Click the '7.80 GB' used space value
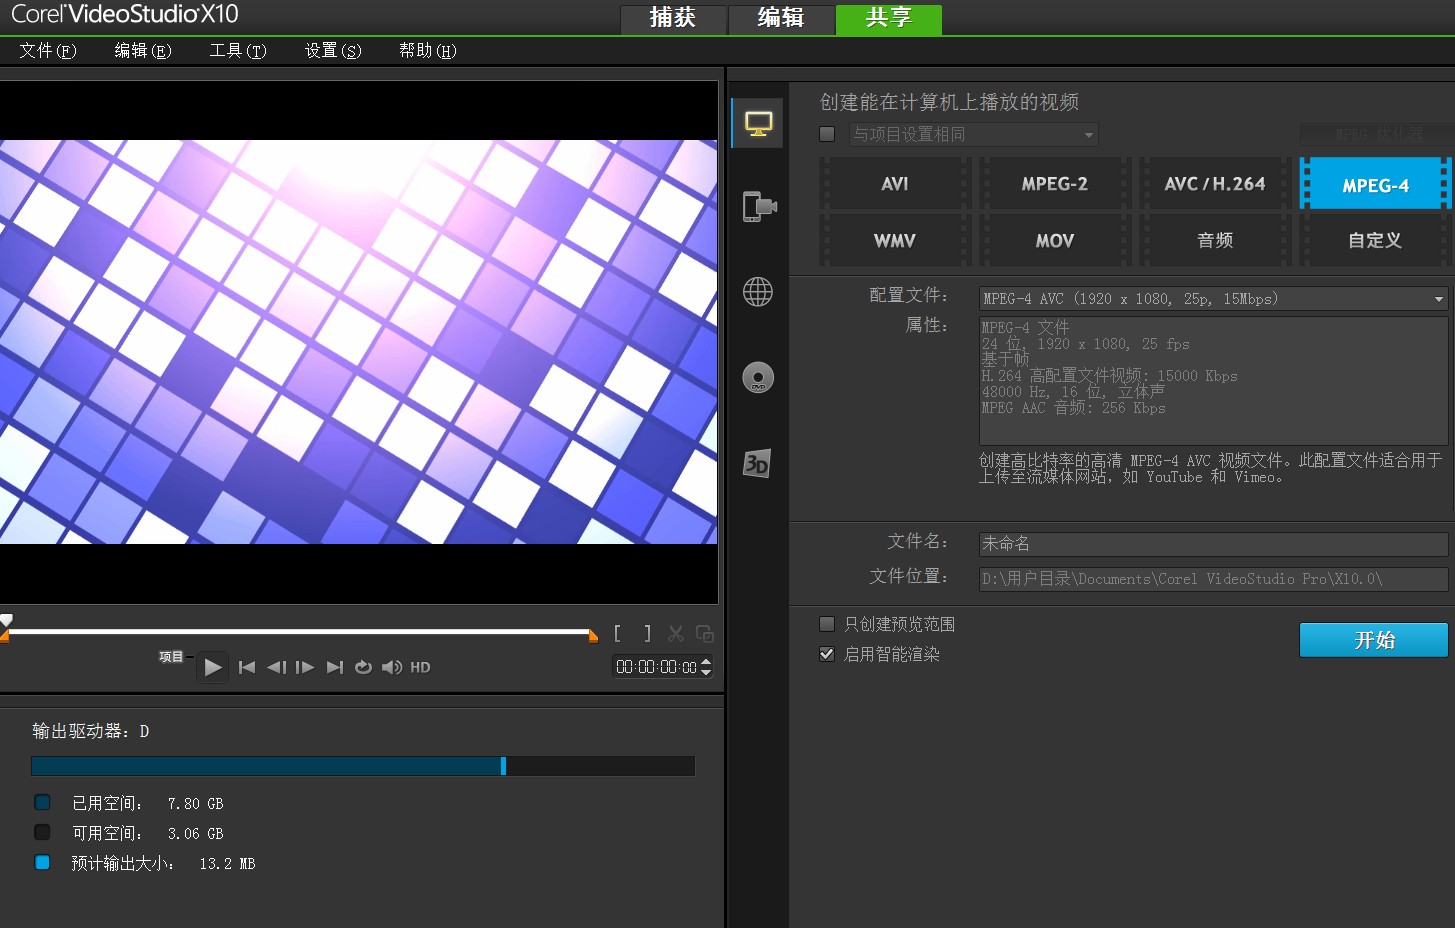The width and height of the screenshot is (1455, 928). pyautogui.click(x=195, y=804)
